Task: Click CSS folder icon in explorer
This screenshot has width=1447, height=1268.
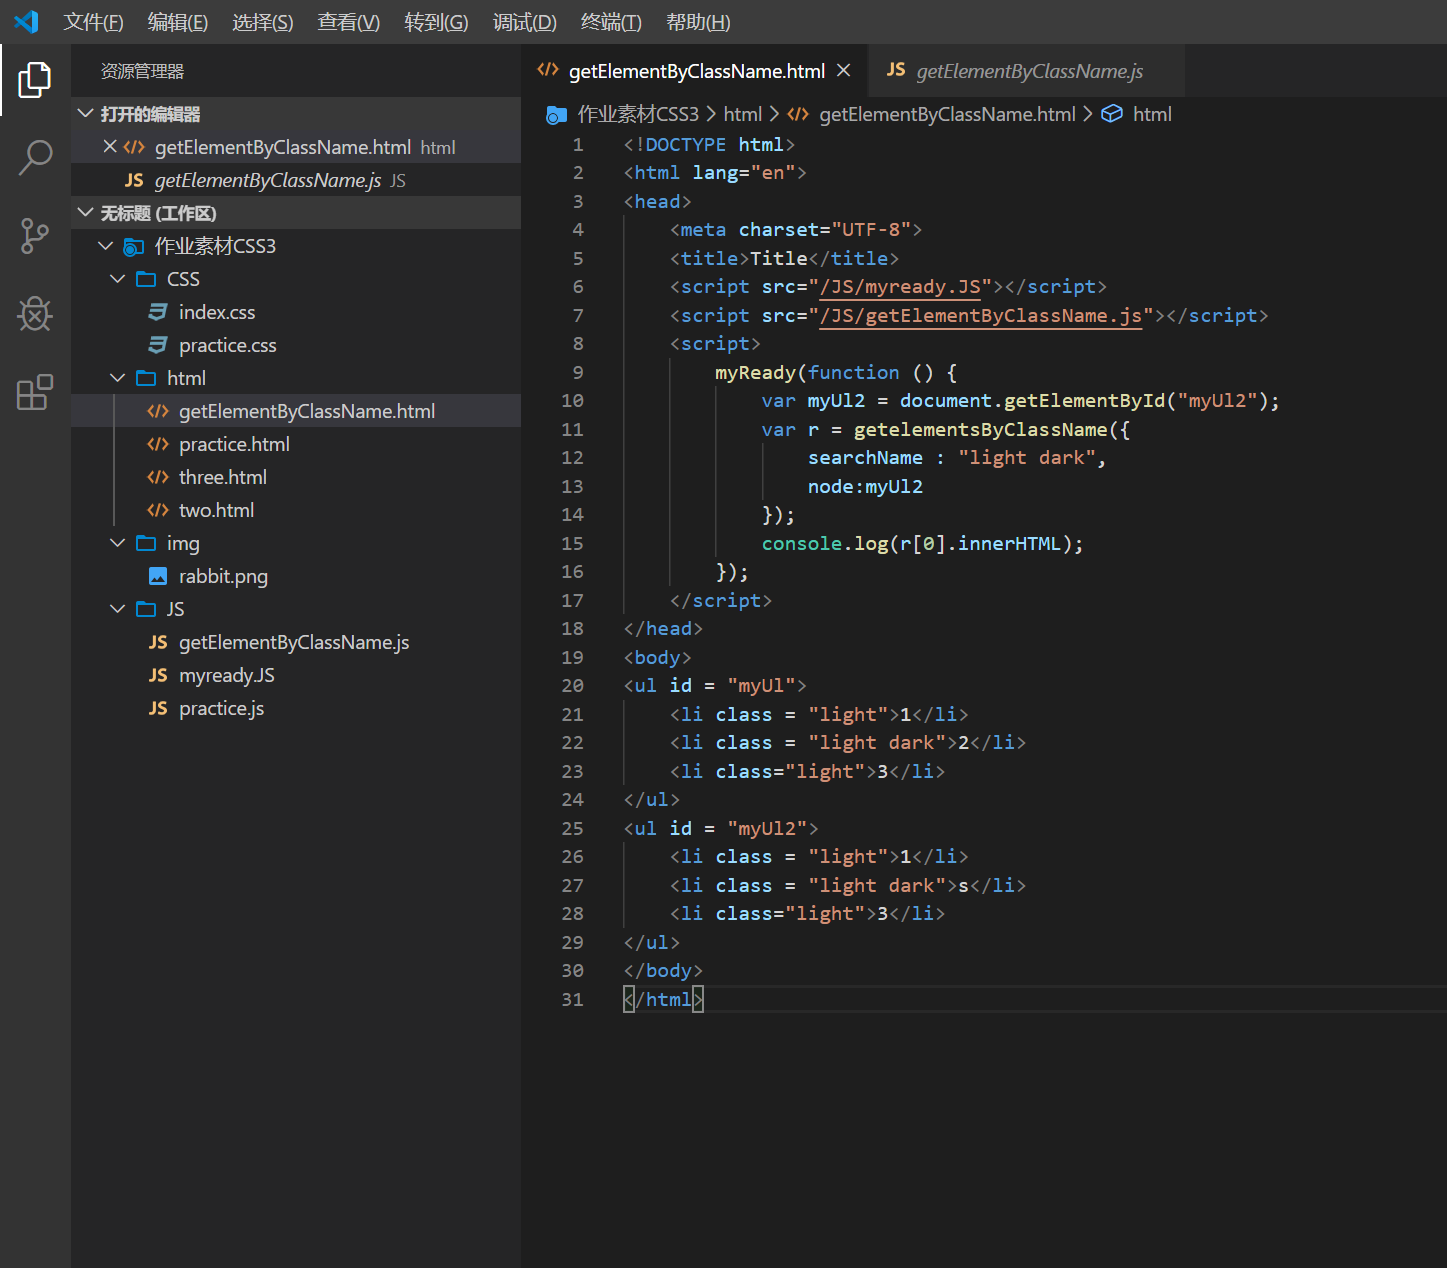Action: tap(146, 279)
